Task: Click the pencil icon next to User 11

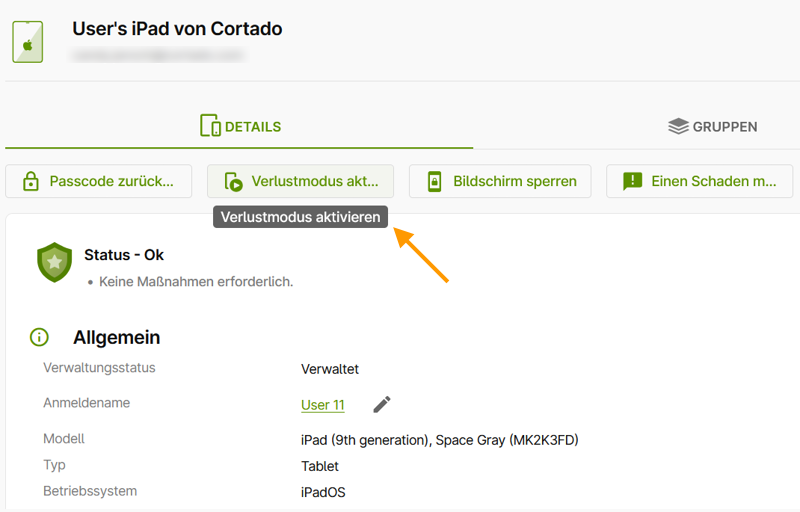Action: pyautogui.click(x=382, y=404)
